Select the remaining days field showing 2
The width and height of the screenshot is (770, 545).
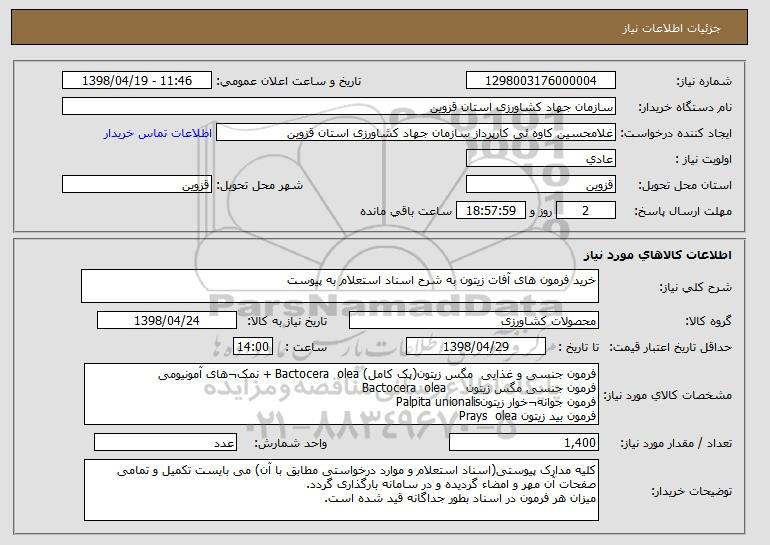pyautogui.click(x=585, y=211)
